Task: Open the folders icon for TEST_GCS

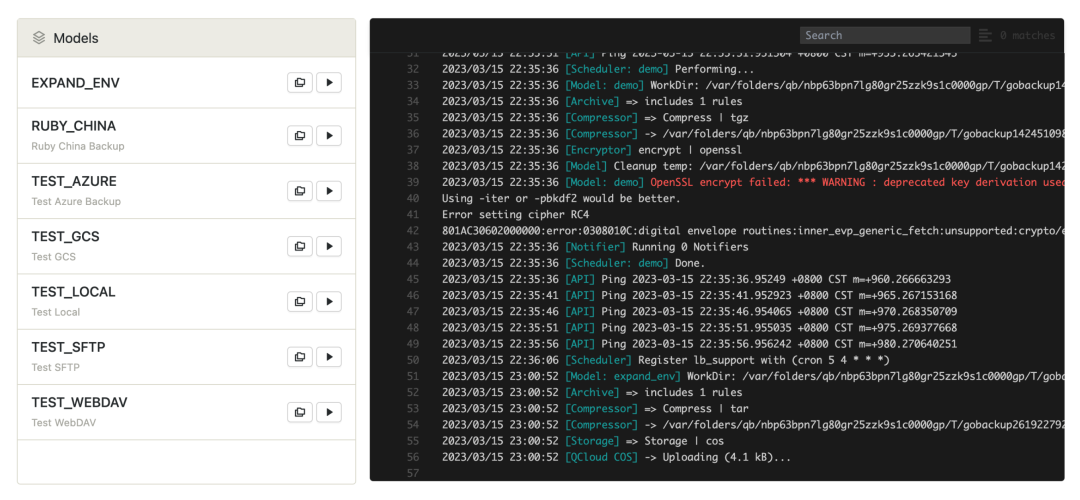Action: pos(300,246)
